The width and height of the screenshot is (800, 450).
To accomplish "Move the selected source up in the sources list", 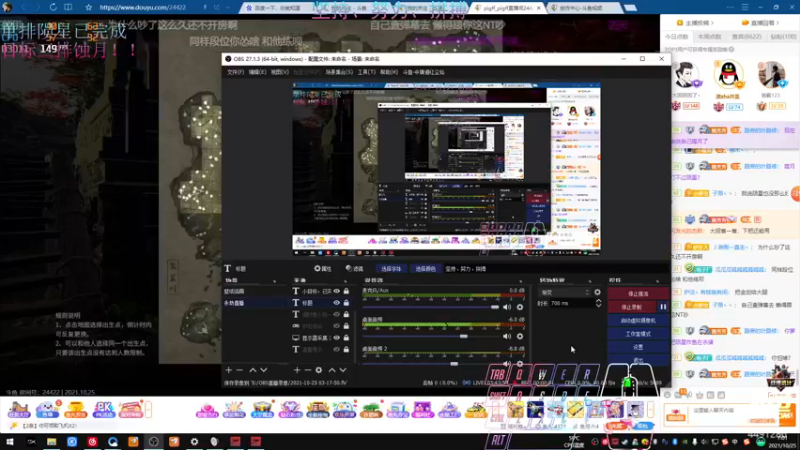I will [x=332, y=370].
